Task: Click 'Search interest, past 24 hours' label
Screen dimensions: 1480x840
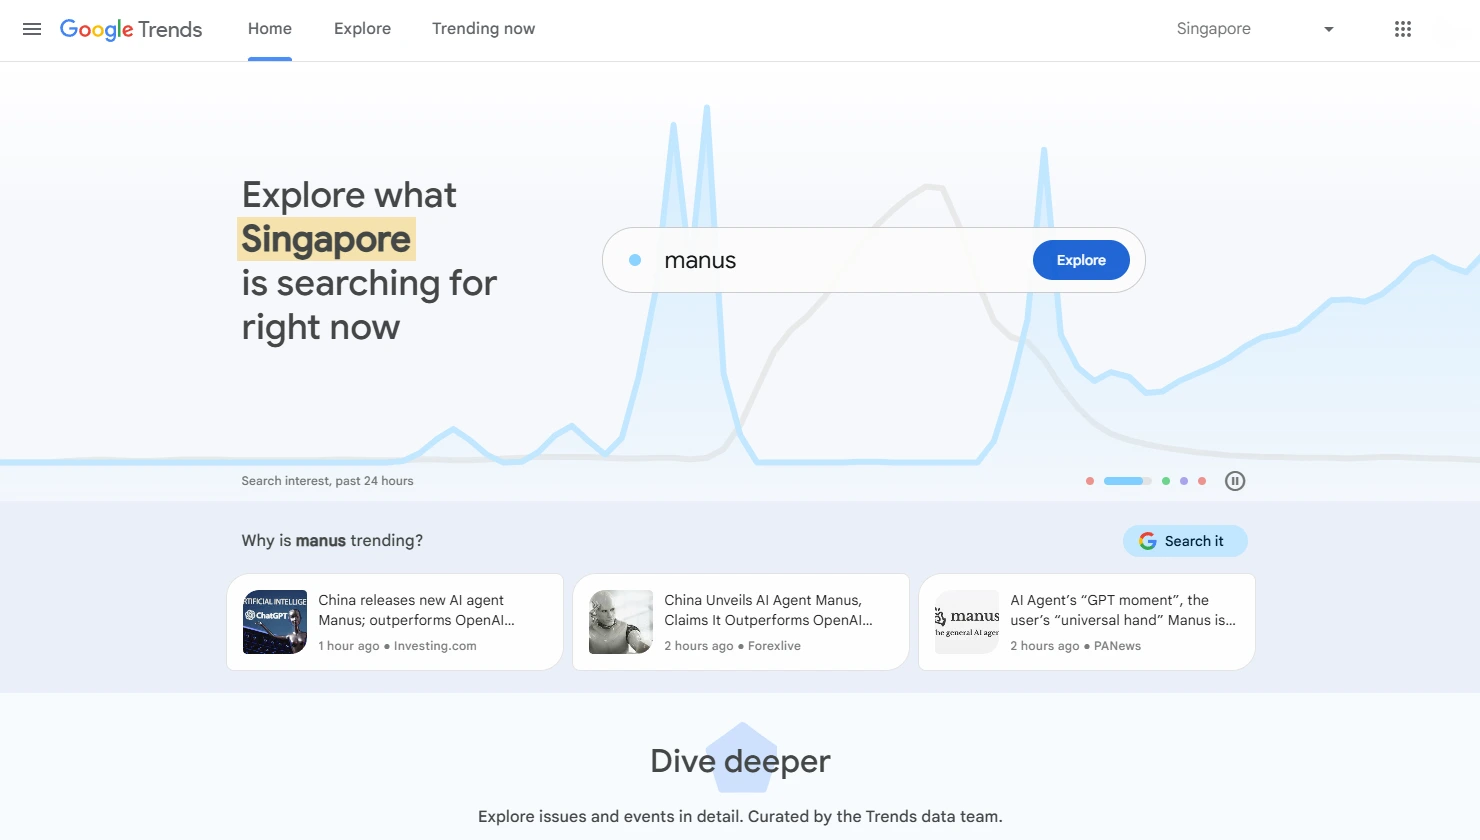Action: (x=327, y=481)
